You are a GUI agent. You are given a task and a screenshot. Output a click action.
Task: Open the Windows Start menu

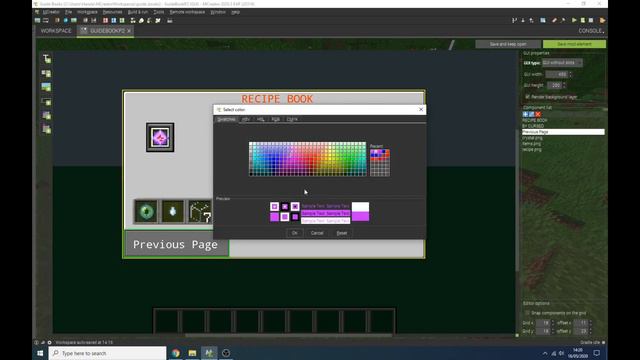[40, 353]
